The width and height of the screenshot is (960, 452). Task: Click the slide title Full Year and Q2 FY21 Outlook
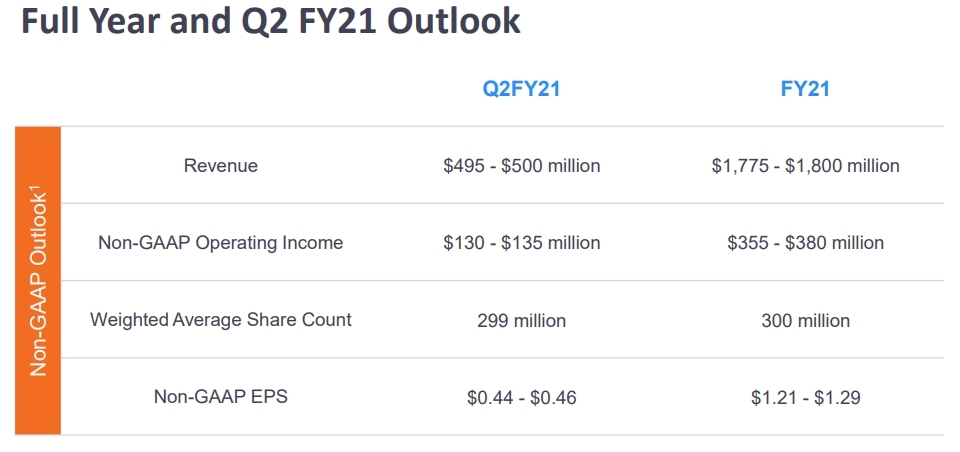coord(271,23)
